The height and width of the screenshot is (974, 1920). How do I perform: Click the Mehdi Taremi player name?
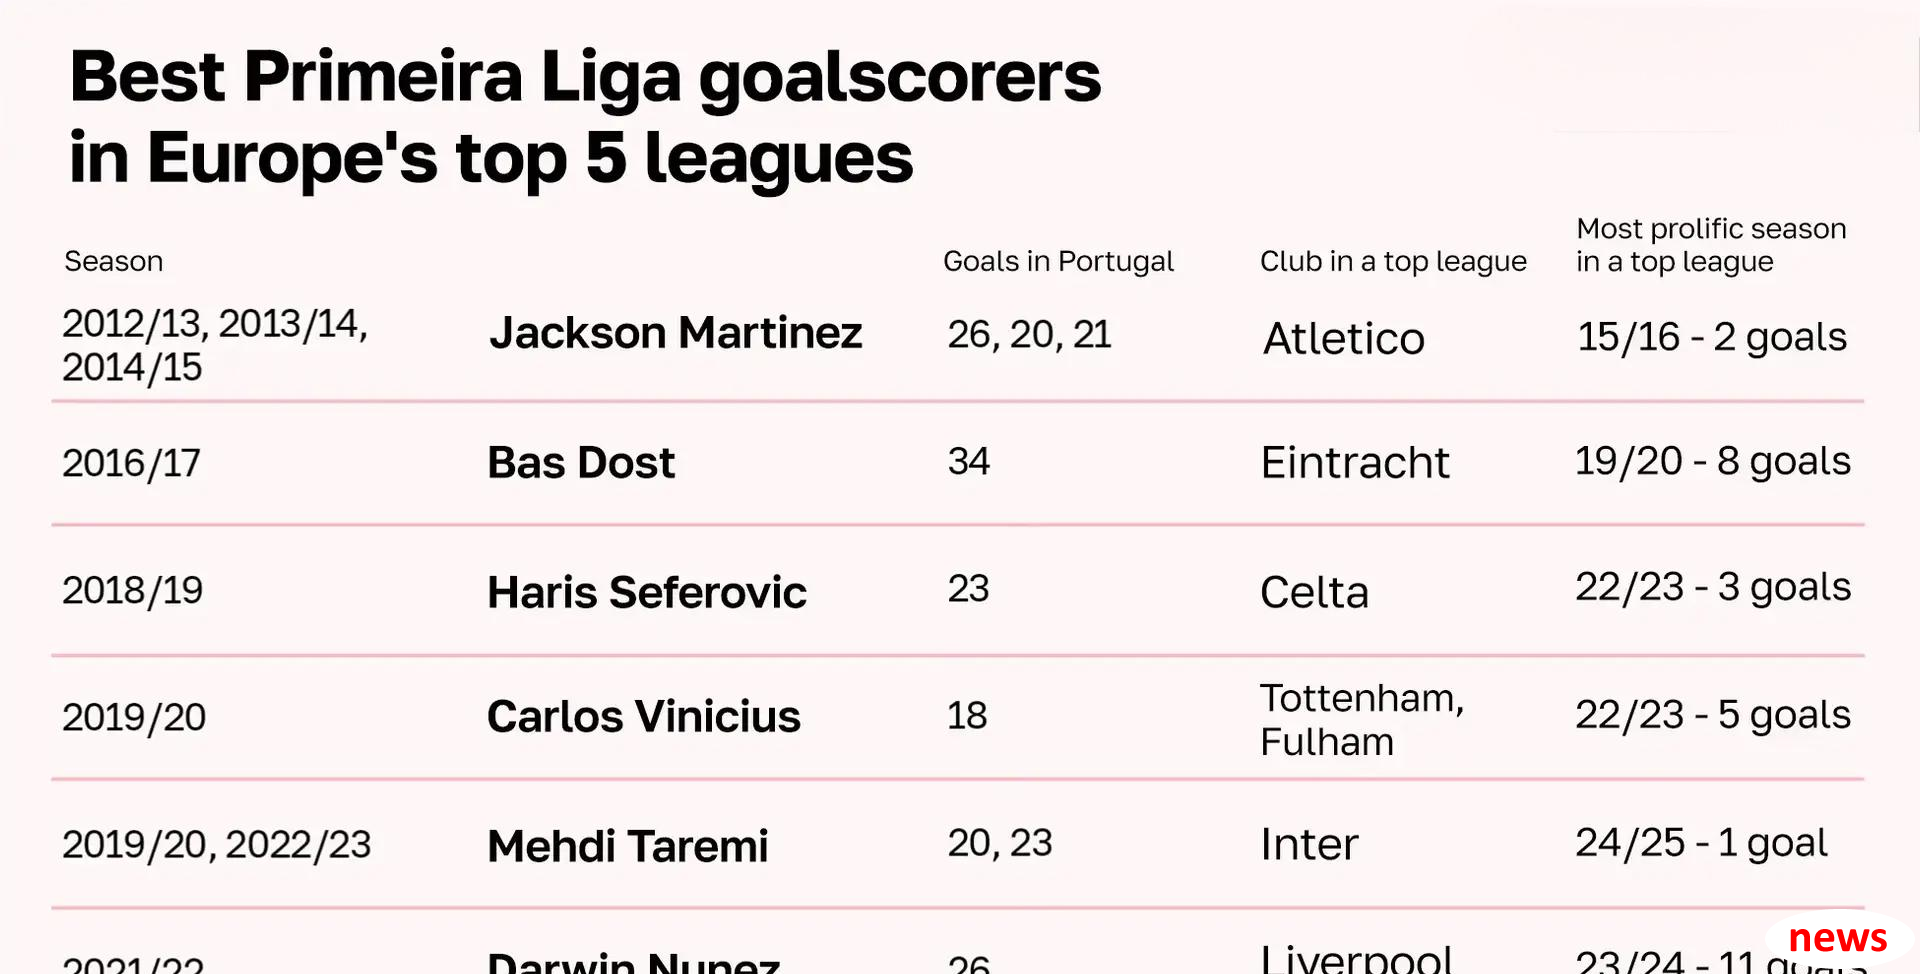click(628, 846)
